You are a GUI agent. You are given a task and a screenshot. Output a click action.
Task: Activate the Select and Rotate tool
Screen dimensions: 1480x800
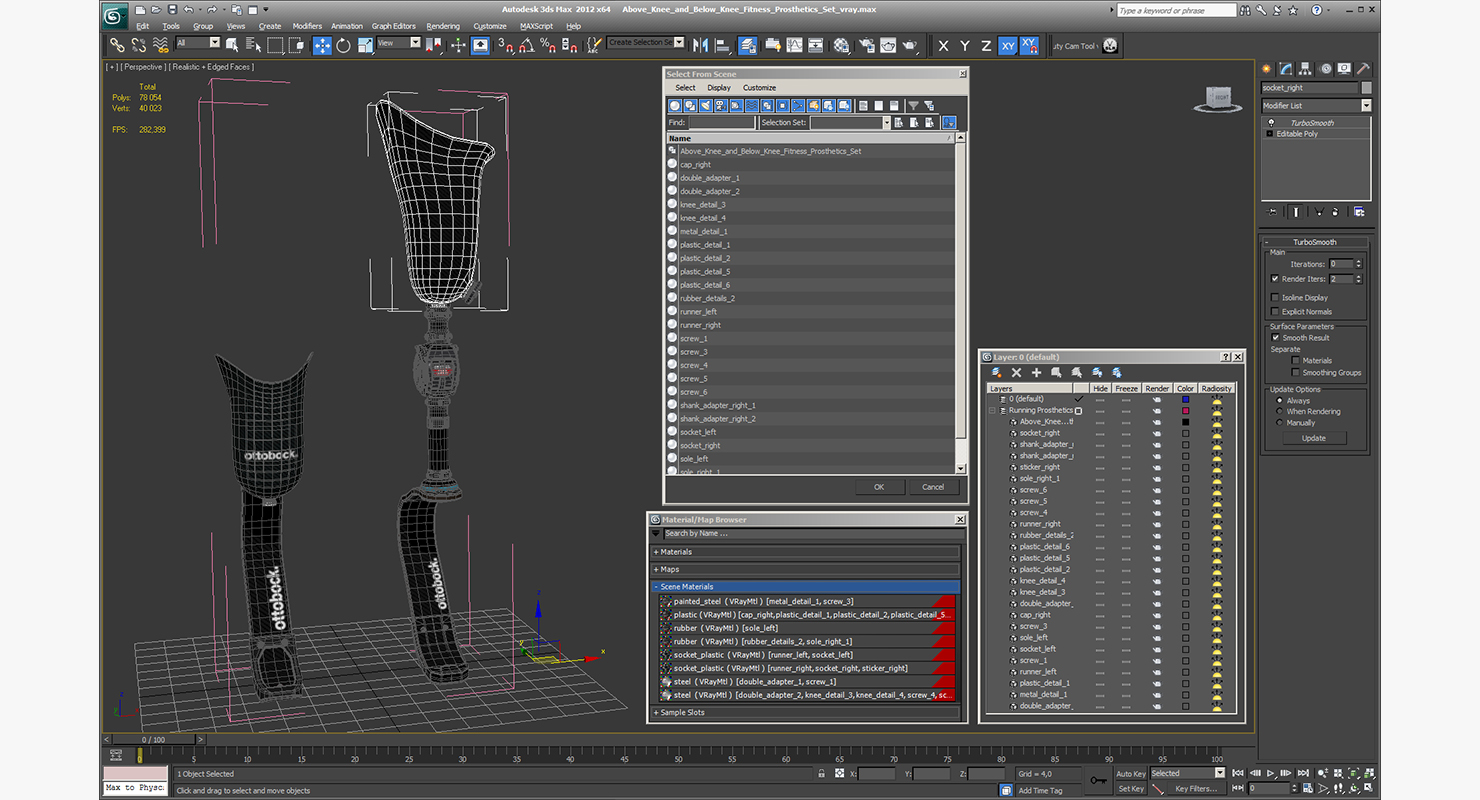click(343, 45)
